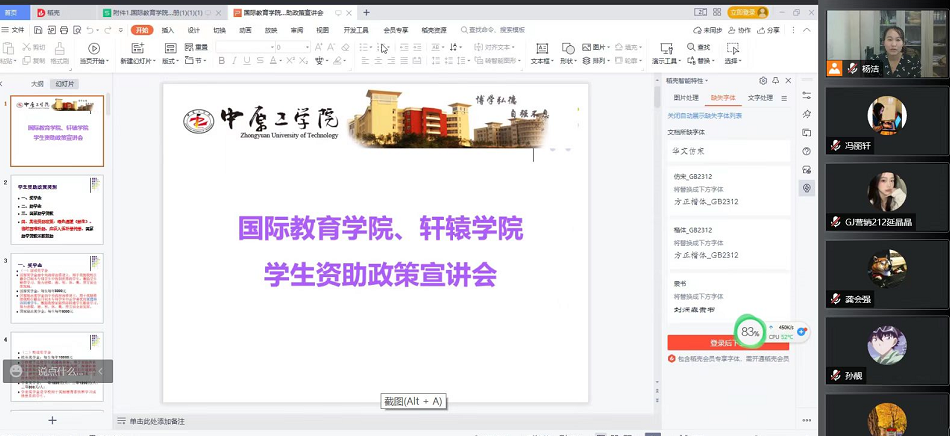Screen dimensions: 950x436
Task: Switch to the Insert (插入) ribbon tab
Action: pos(168,30)
